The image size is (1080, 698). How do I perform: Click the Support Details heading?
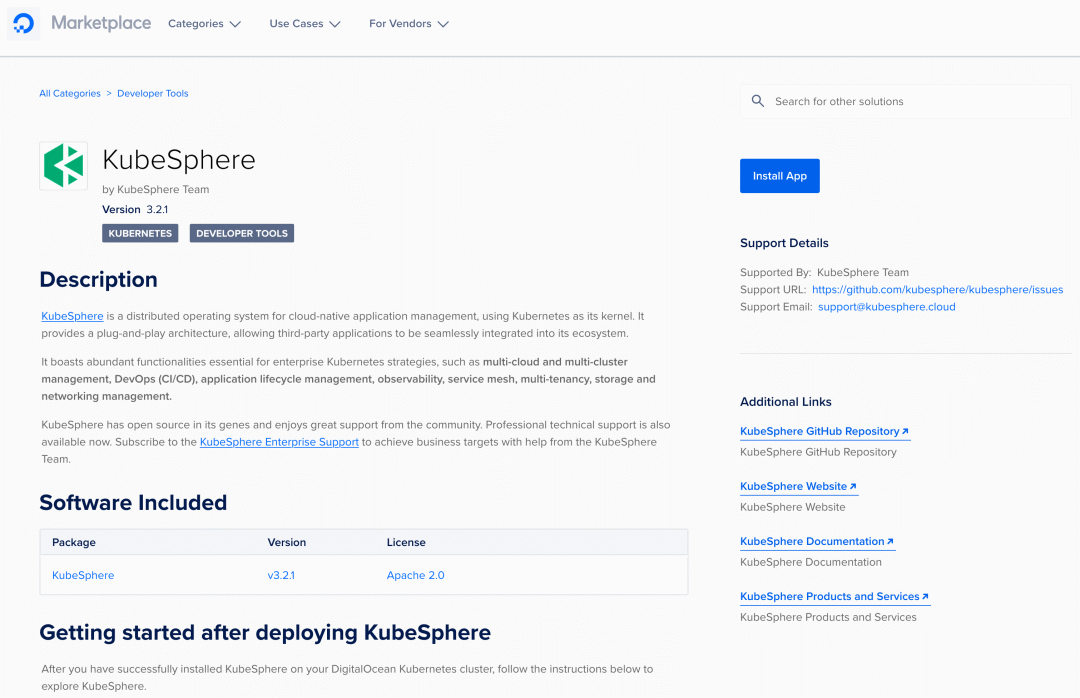point(784,243)
